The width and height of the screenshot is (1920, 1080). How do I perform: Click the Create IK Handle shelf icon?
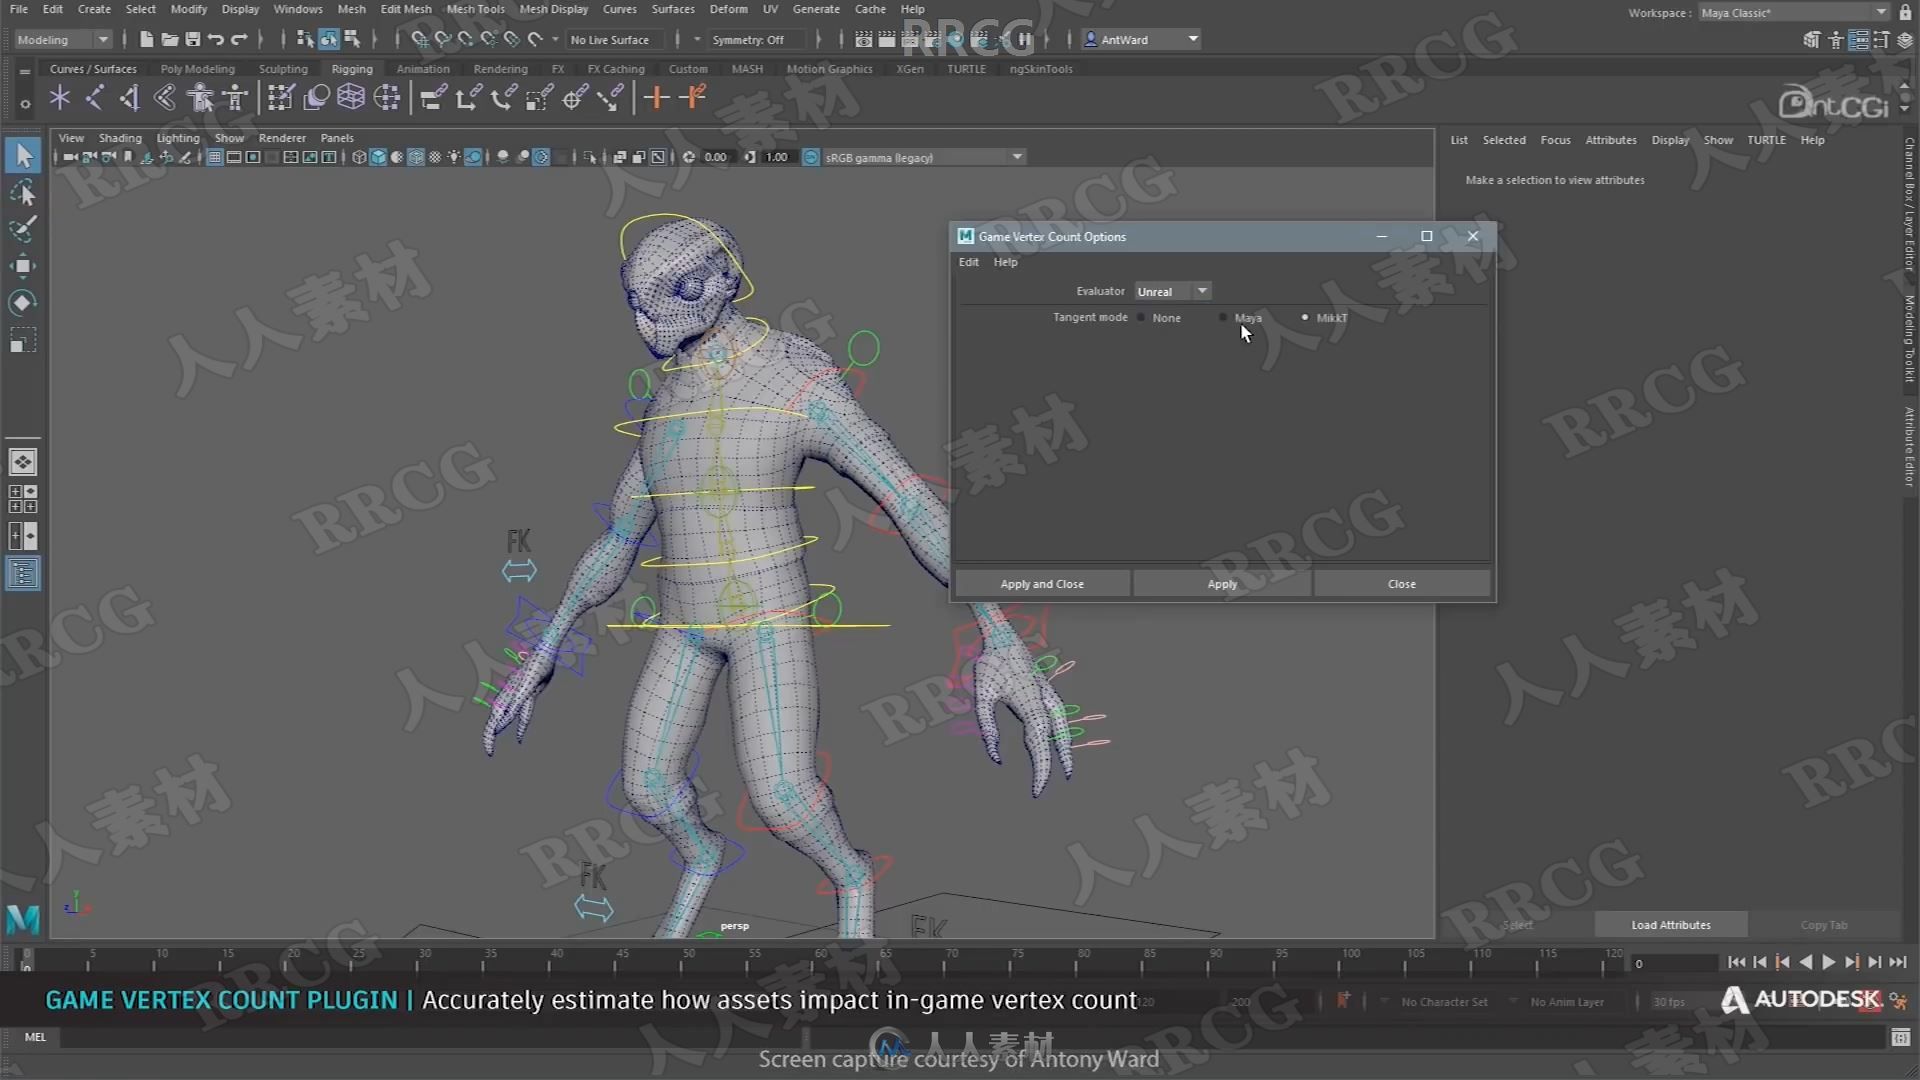click(165, 97)
